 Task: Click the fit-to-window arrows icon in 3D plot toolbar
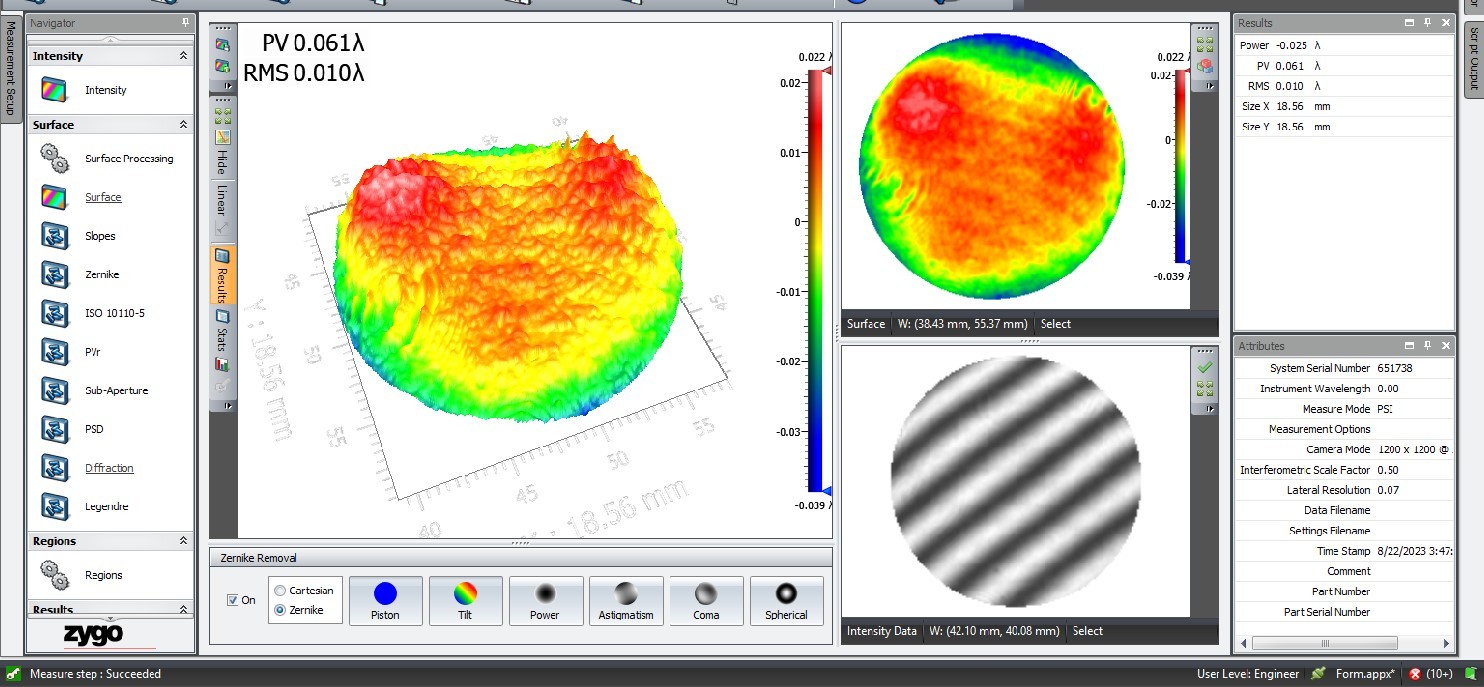coord(223,115)
